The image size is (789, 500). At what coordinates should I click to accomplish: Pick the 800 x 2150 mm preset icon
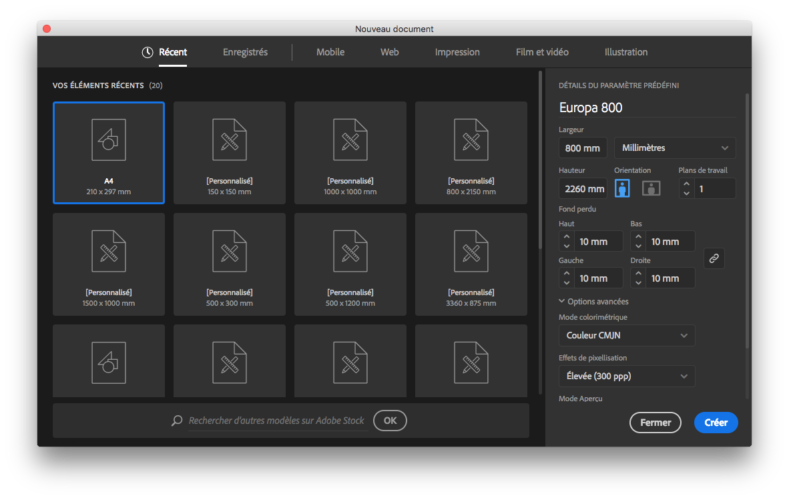470,141
